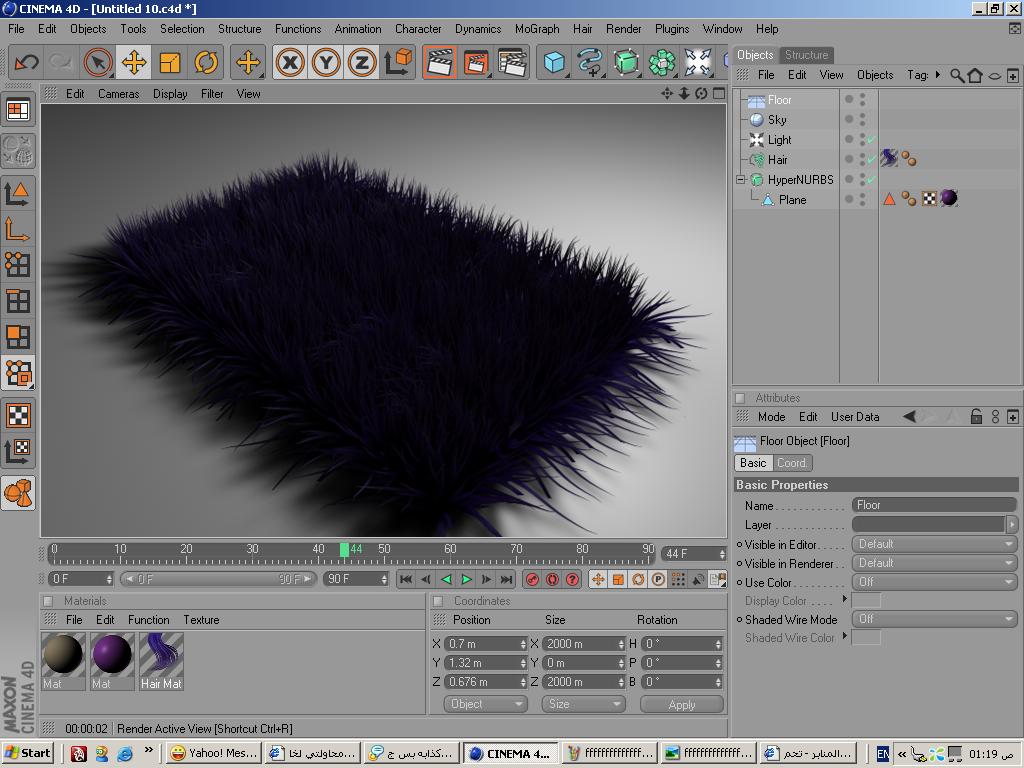Toggle autokeying button
Viewport: 1024px width, 768px height.
click(x=552, y=579)
